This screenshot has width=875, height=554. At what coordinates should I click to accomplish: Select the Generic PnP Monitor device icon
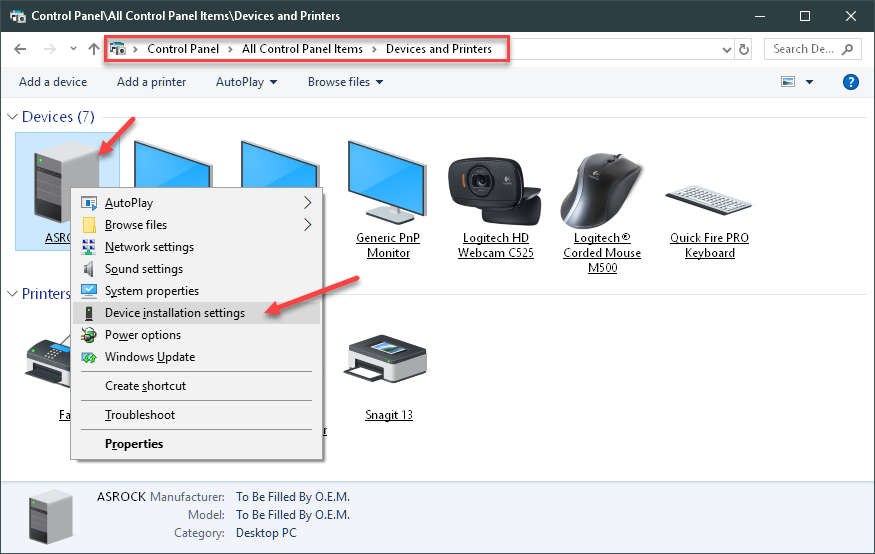[x=387, y=182]
